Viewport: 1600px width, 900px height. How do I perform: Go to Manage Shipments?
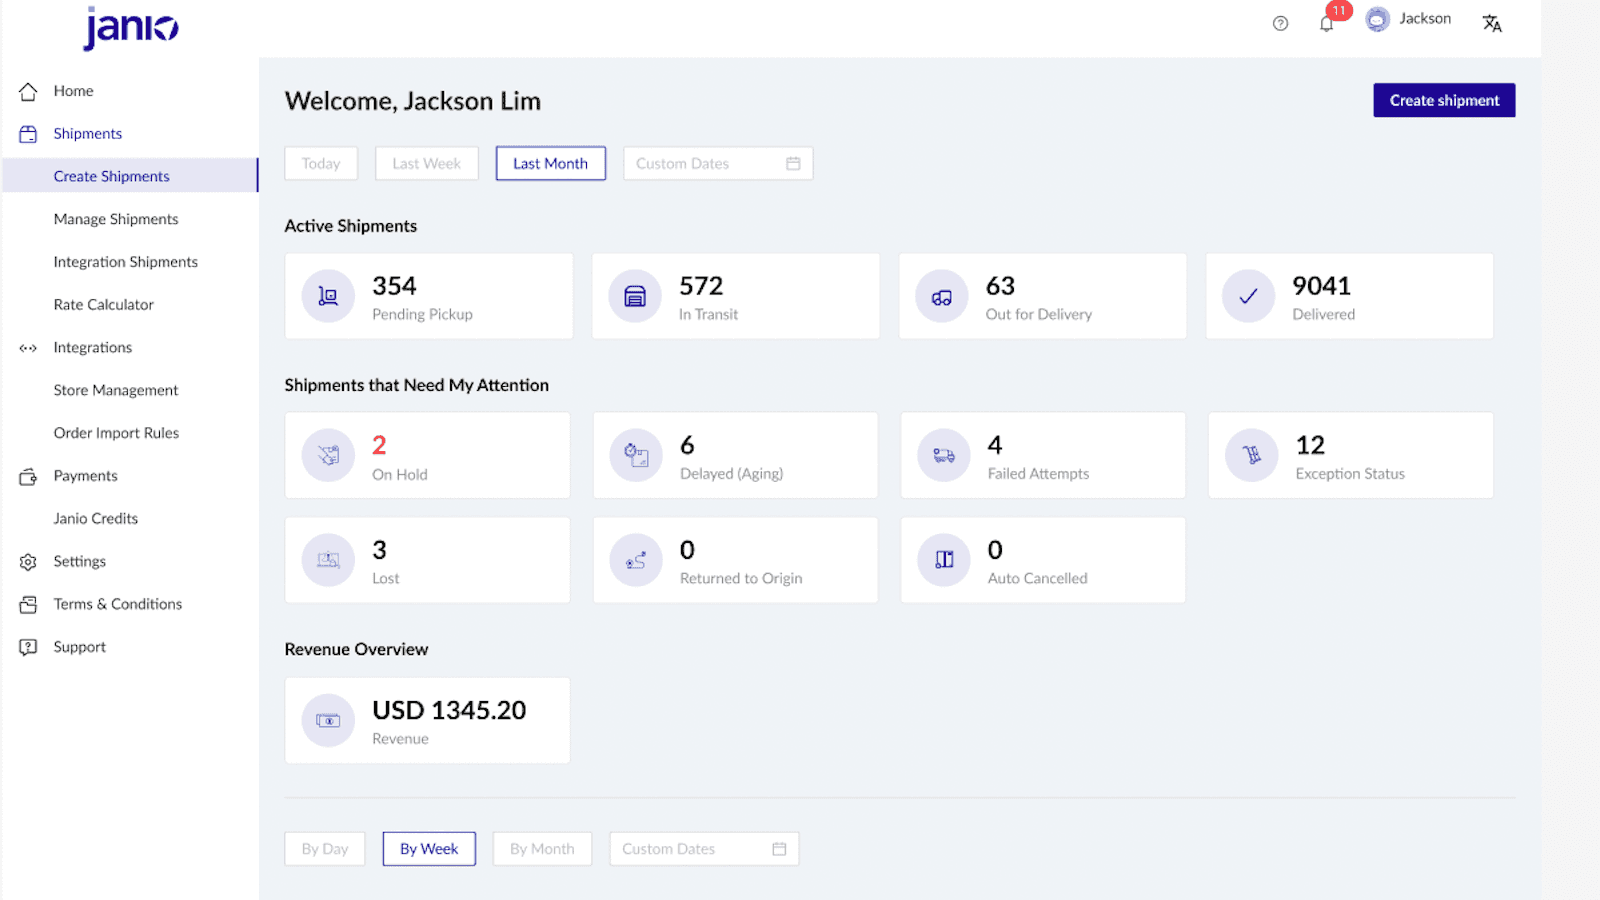point(116,219)
